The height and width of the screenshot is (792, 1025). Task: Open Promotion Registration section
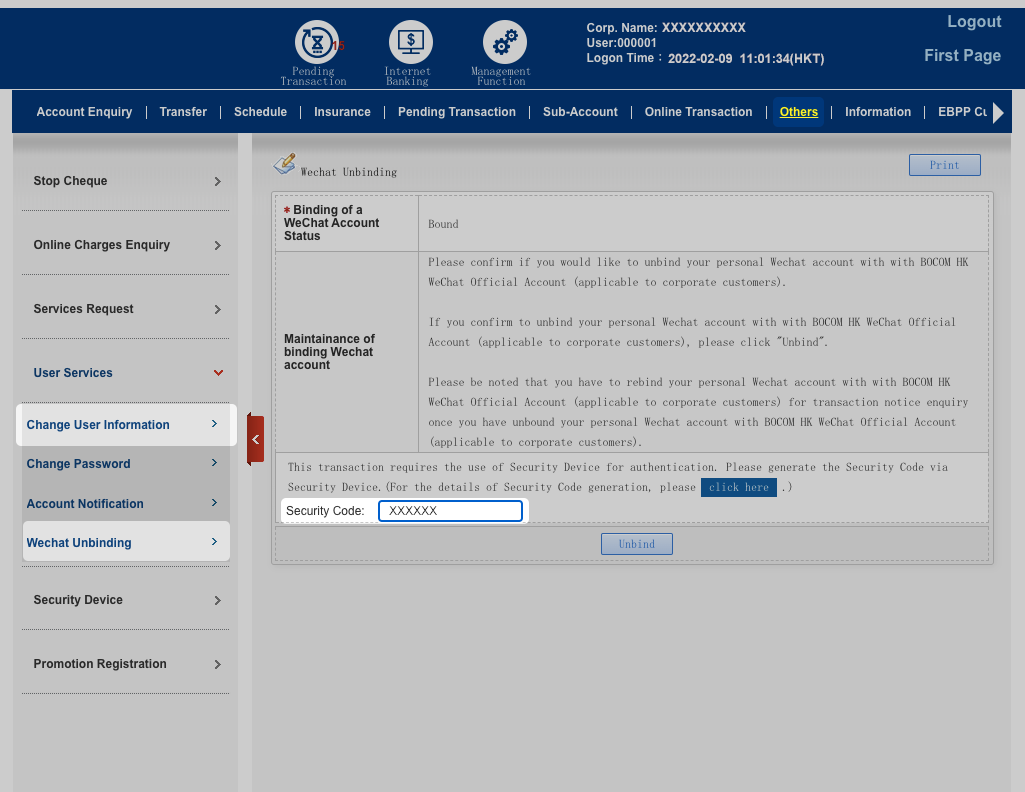[125, 664]
